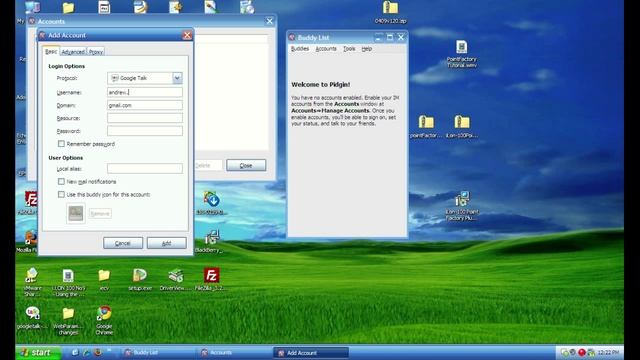Switch to the Basic tab
Viewport: 640px width, 360px height.
click(x=51, y=51)
